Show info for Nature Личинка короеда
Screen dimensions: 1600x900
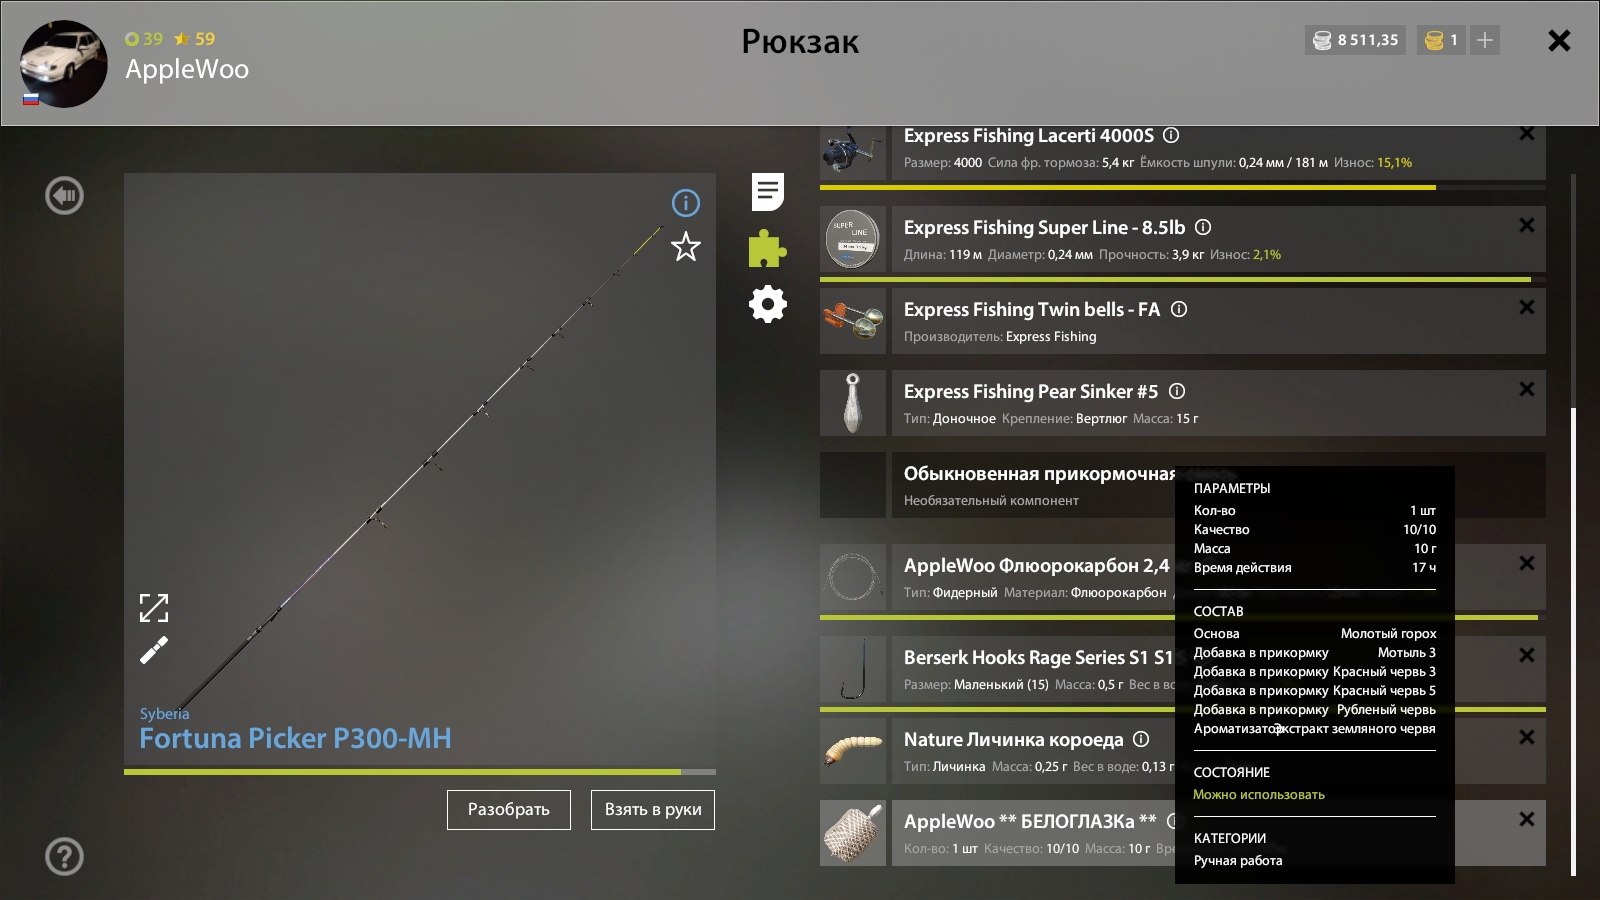[x=1141, y=739]
